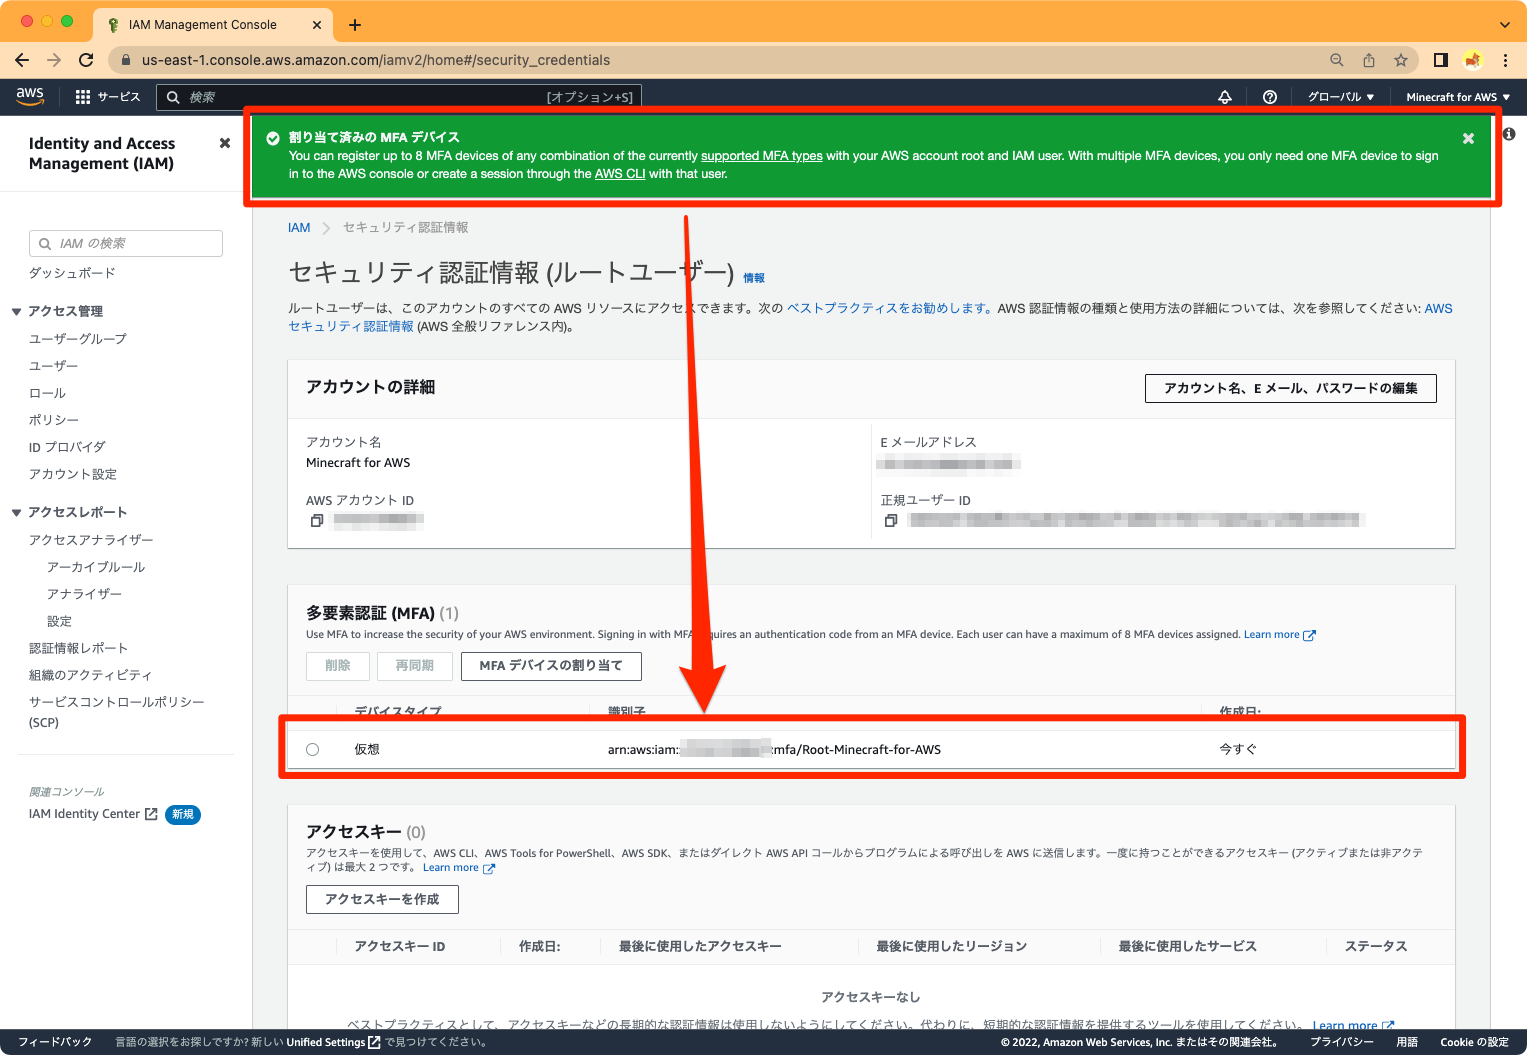This screenshot has width=1527, height=1055.
Task: Bookmark the page with the star icon
Action: click(x=1401, y=60)
